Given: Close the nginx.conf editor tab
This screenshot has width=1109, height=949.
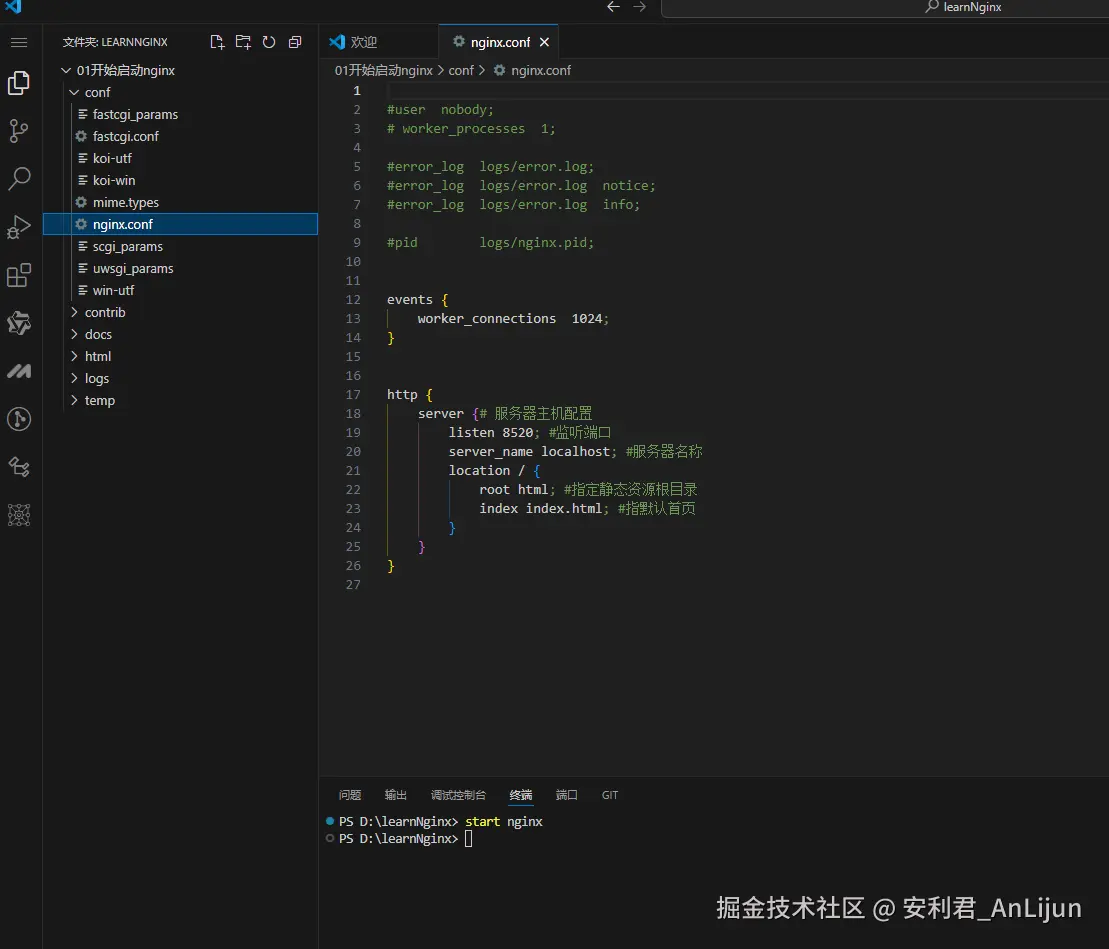Looking at the screenshot, I should tap(545, 42).
